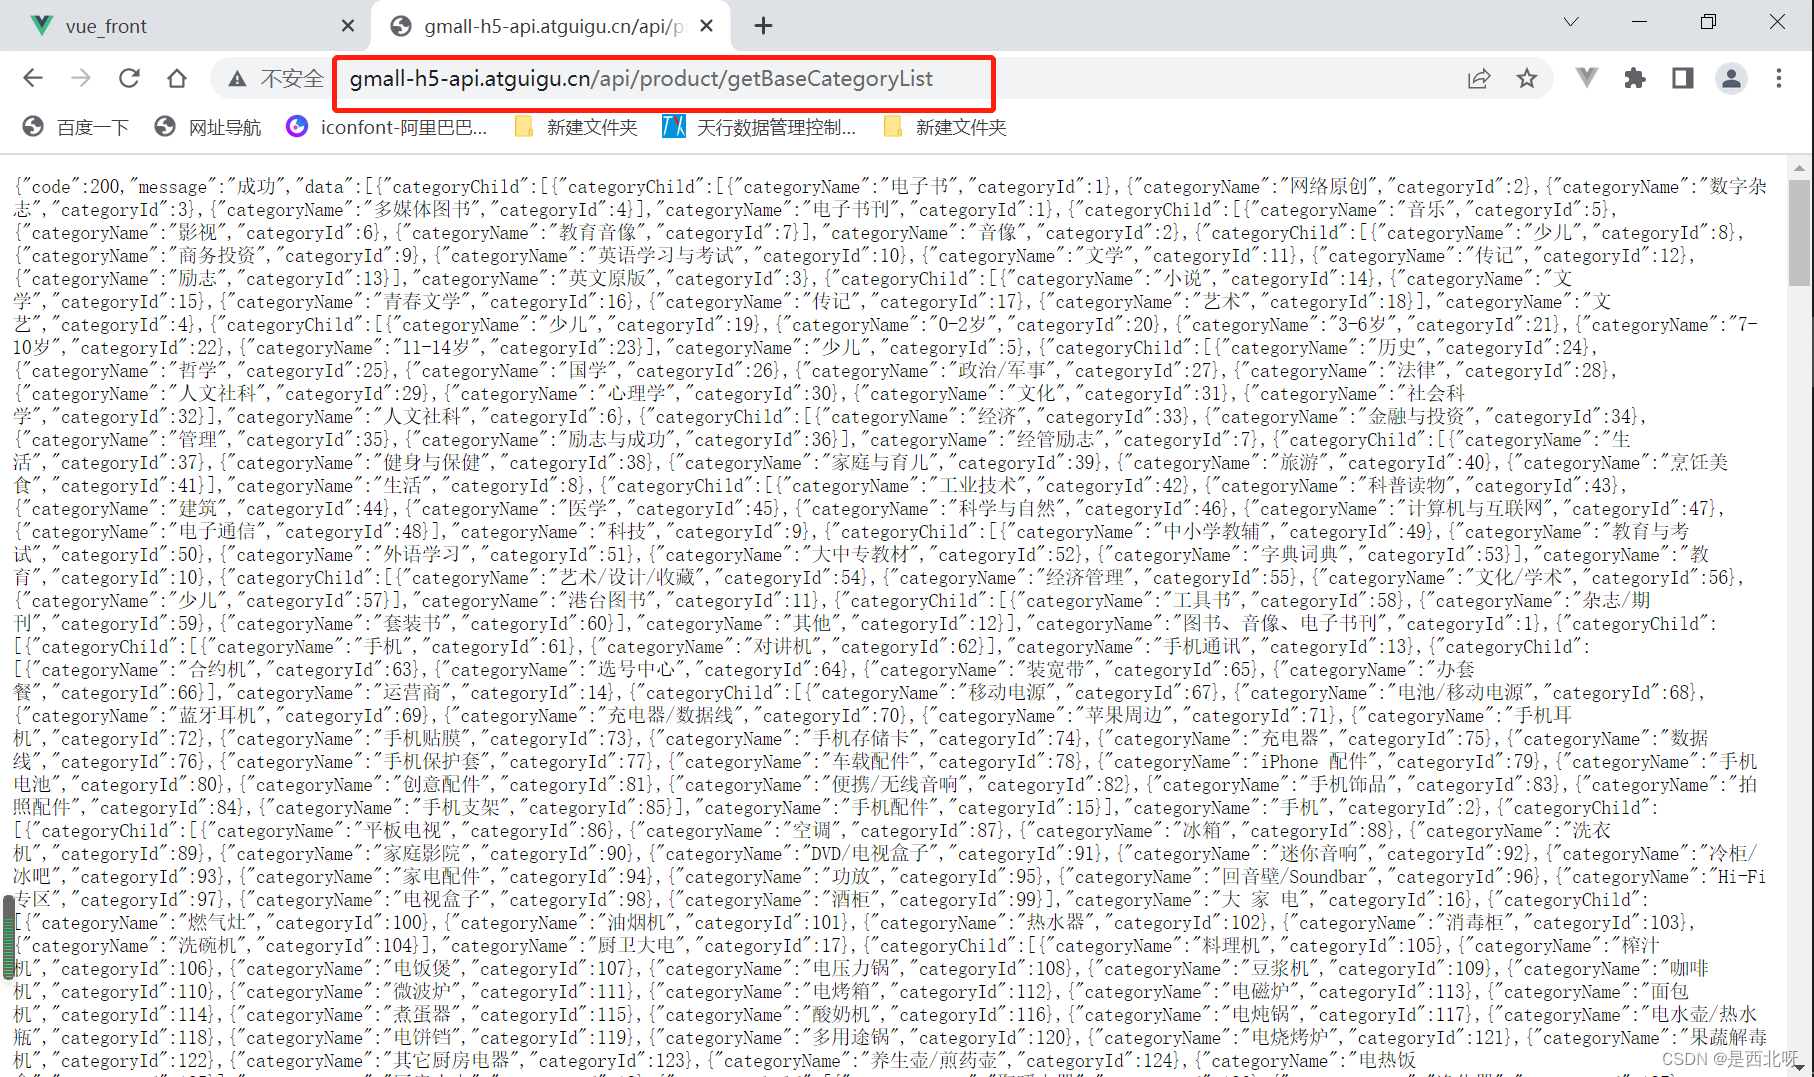Screen dimensions: 1814x1077
Task: Restore down the browser window
Action: pyautogui.click(x=1708, y=22)
